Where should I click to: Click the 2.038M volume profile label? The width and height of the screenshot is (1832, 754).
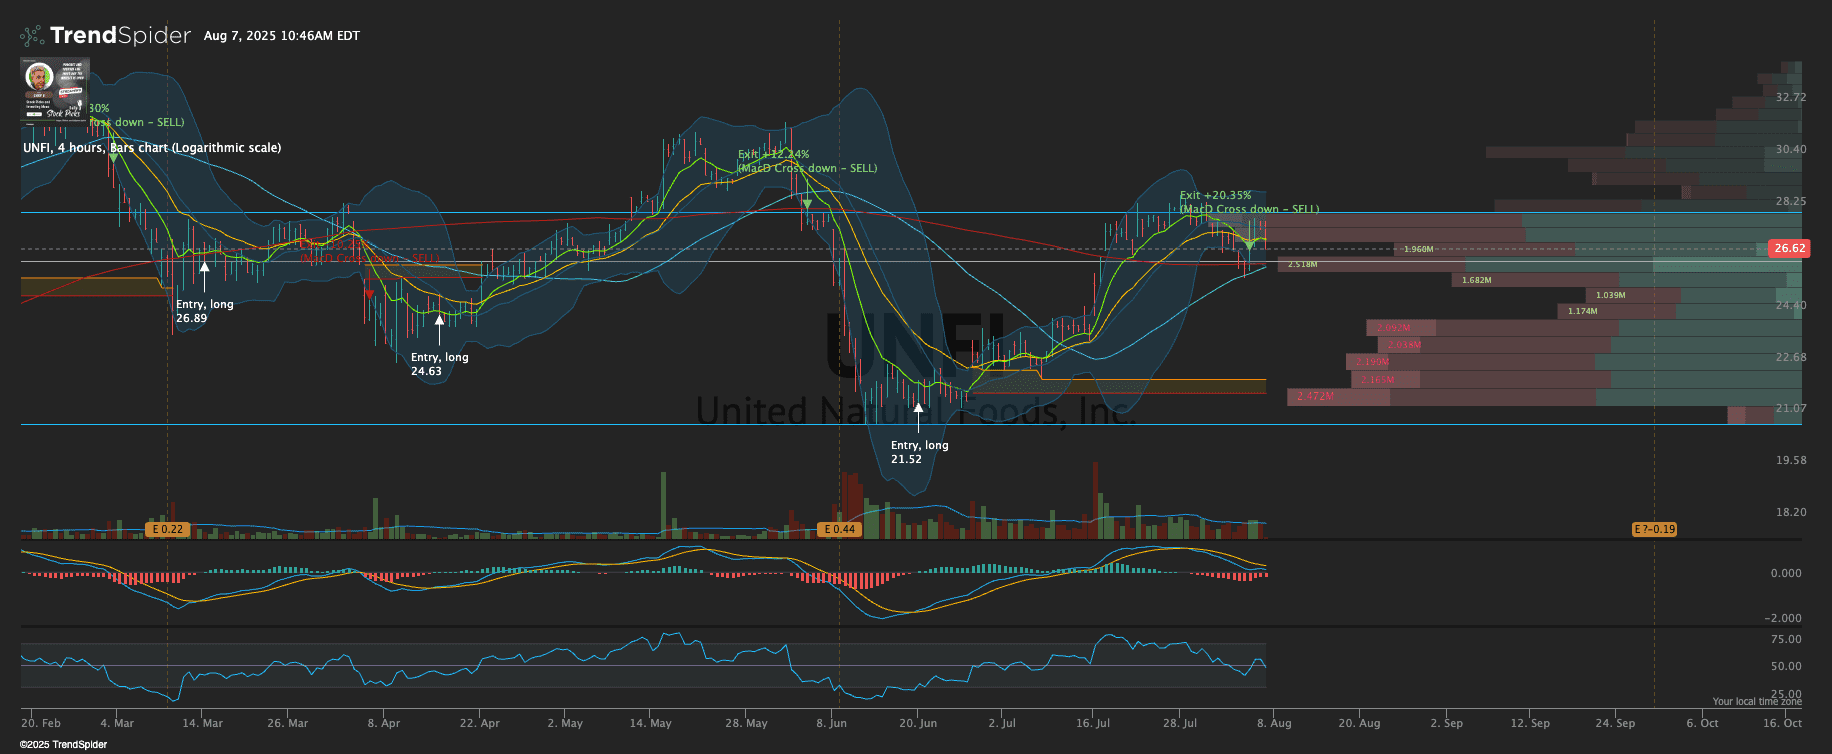point(1404,345)
